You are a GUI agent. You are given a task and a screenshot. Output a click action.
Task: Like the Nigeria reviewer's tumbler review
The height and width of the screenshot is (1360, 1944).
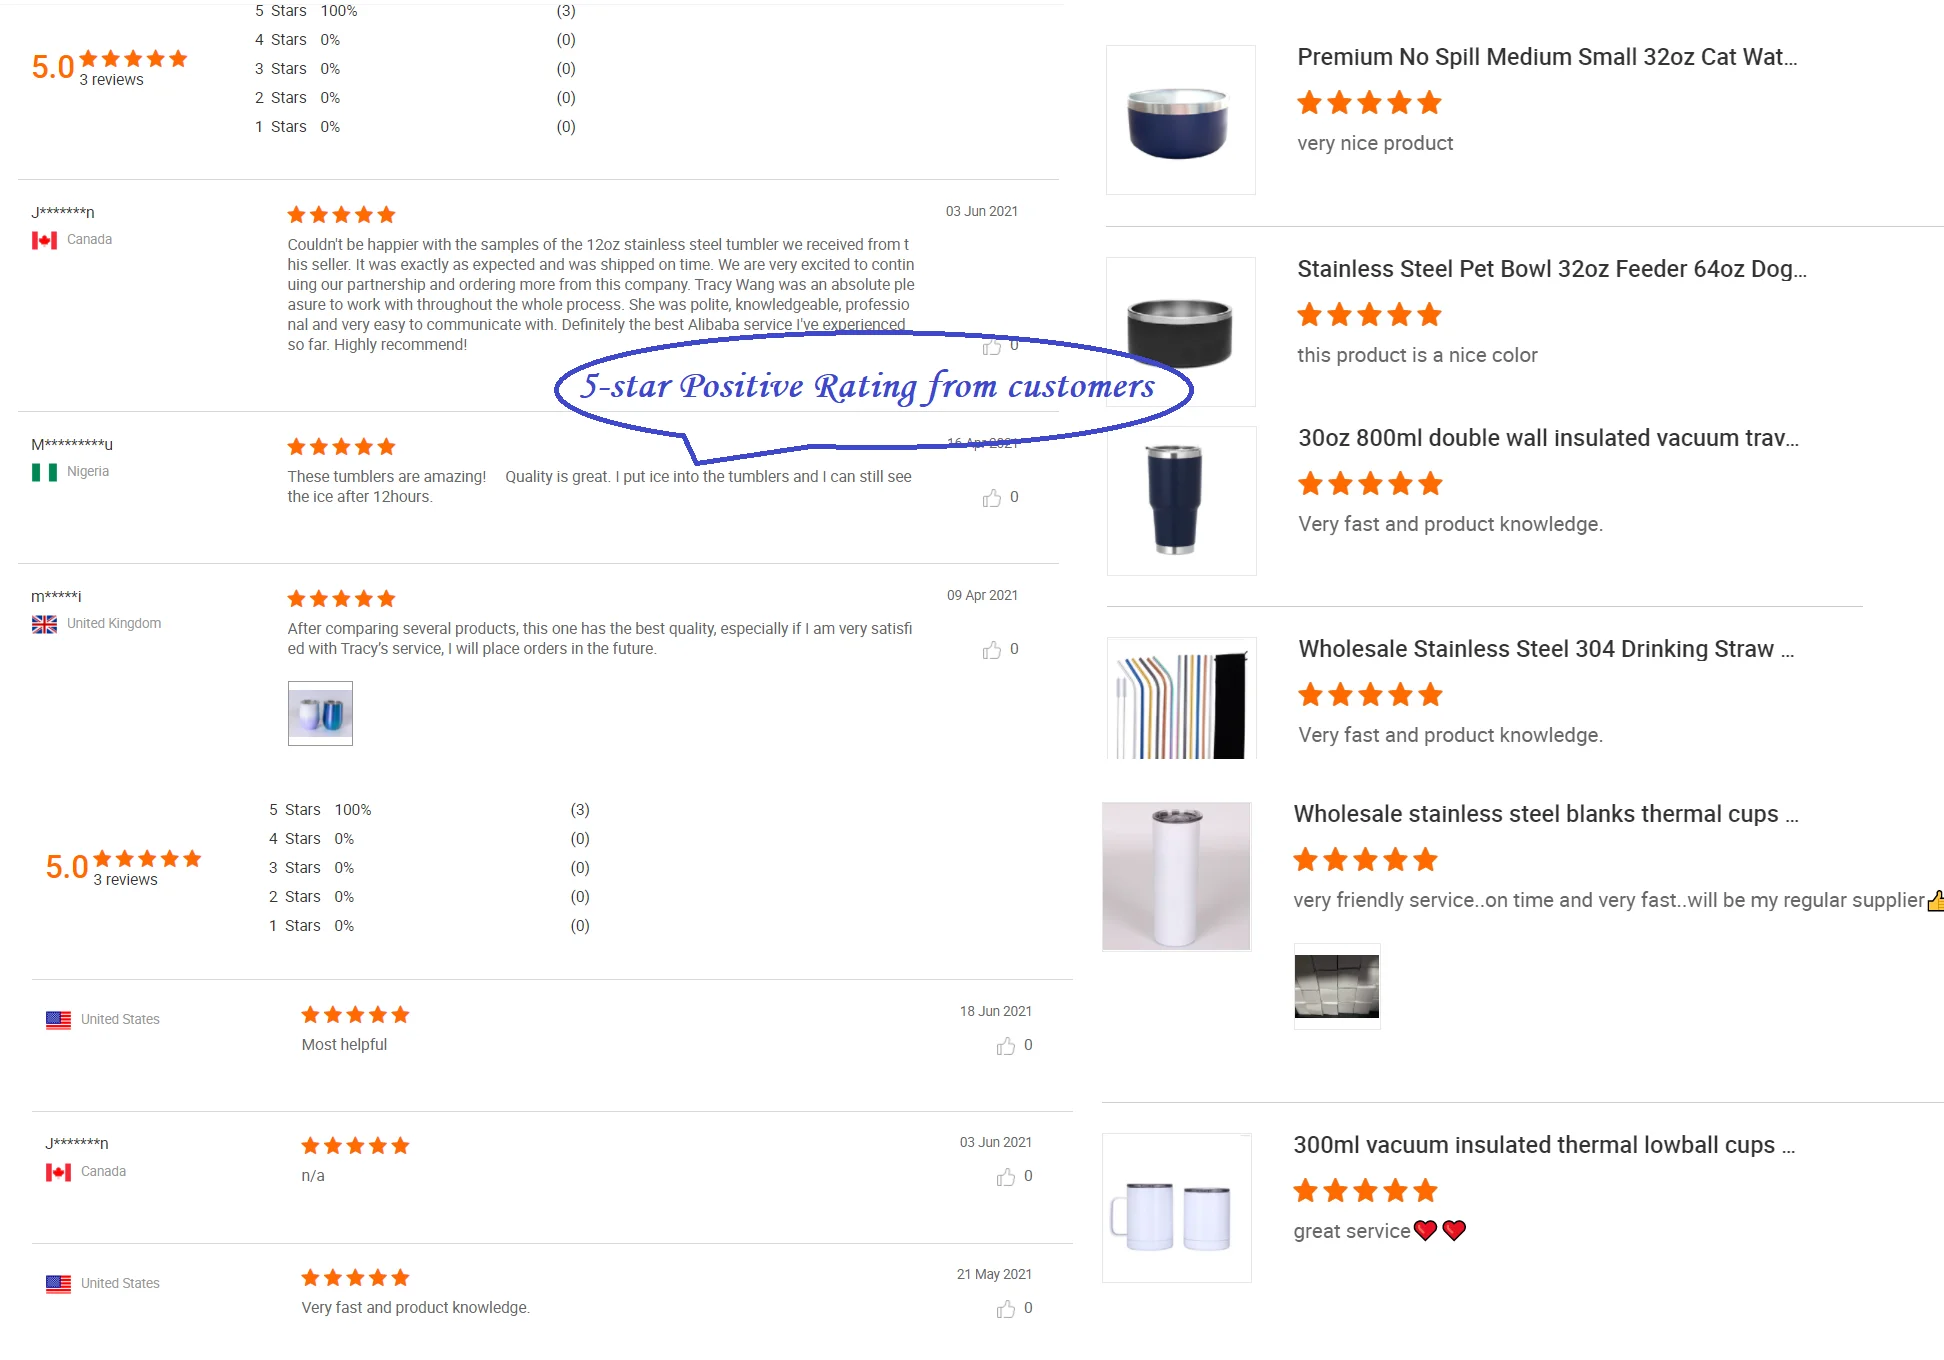[x=992, y=498]
